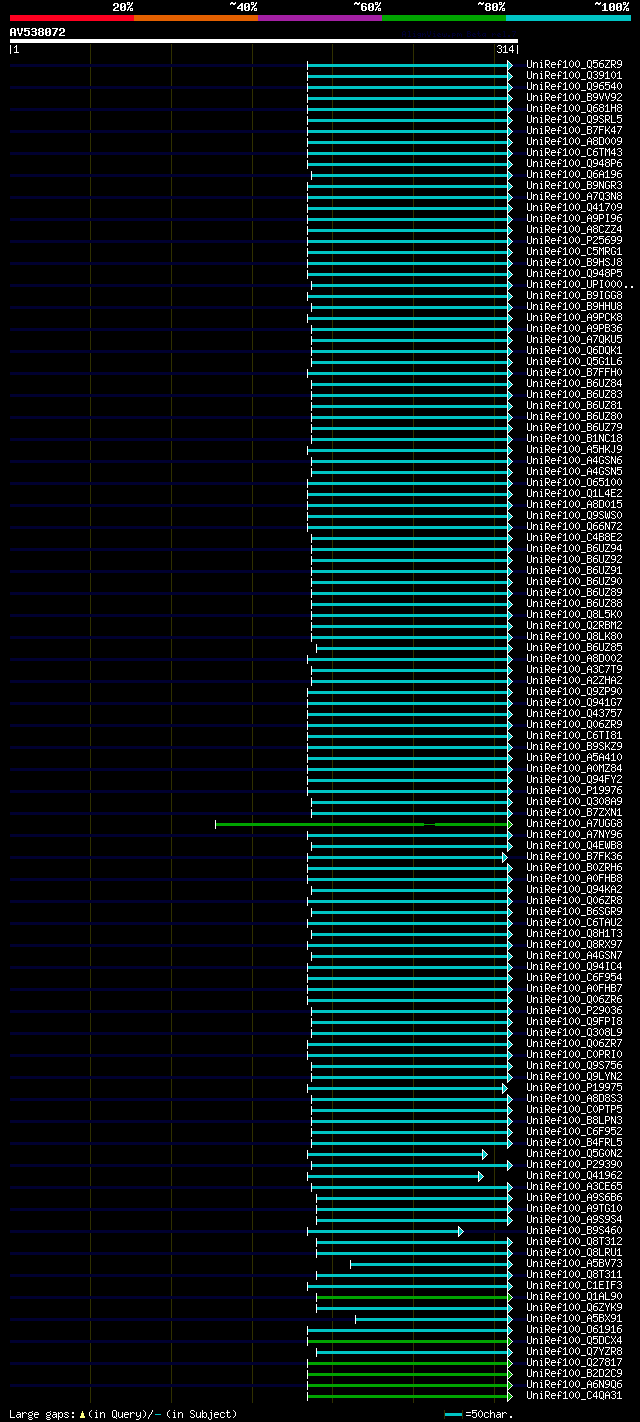640x1422 pixels.
Task: Select the UniRef100_B6UZ79 label
Action: [574, 427]
